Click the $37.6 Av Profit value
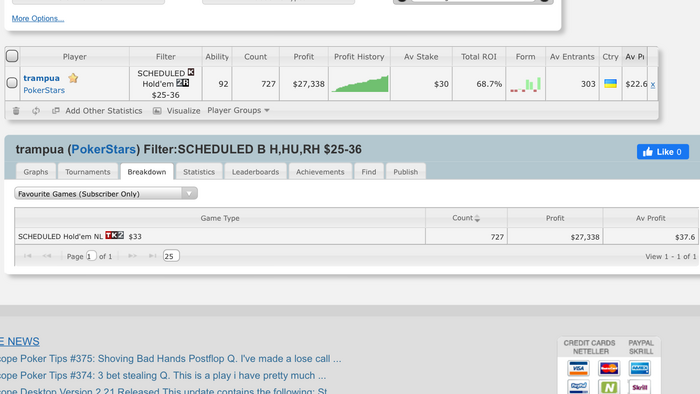Image resolution: width=700 pixels, height=394 pixels. tap(685, 237)
